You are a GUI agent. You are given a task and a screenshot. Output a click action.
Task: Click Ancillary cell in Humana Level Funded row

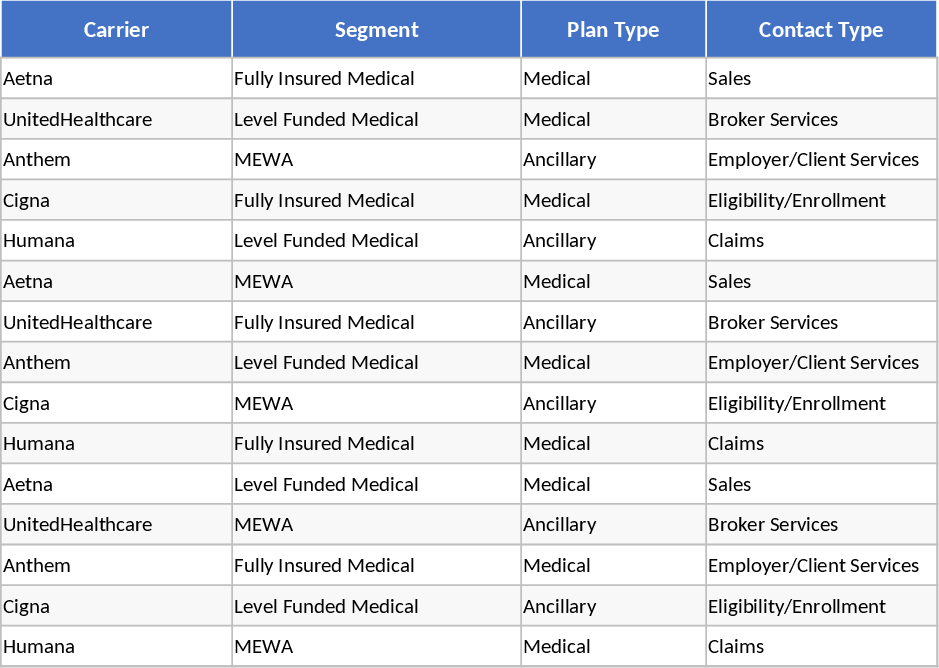(559, 241)
